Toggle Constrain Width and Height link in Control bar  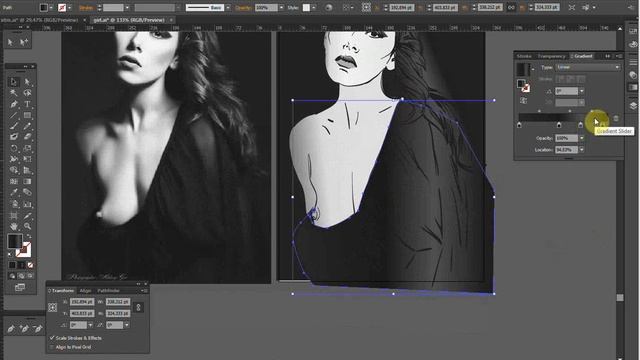[511, 8]
